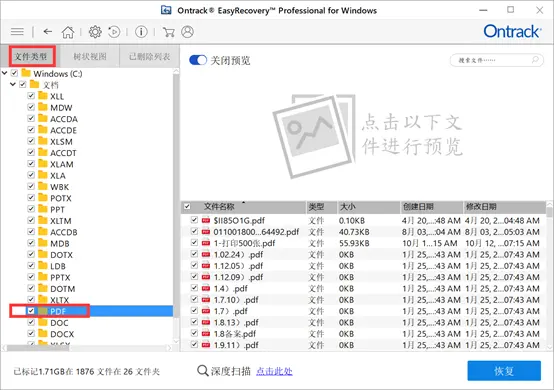
Task: Switch to the 树状视图 tab
Action: pyautogui.click(x=89, y=56)
